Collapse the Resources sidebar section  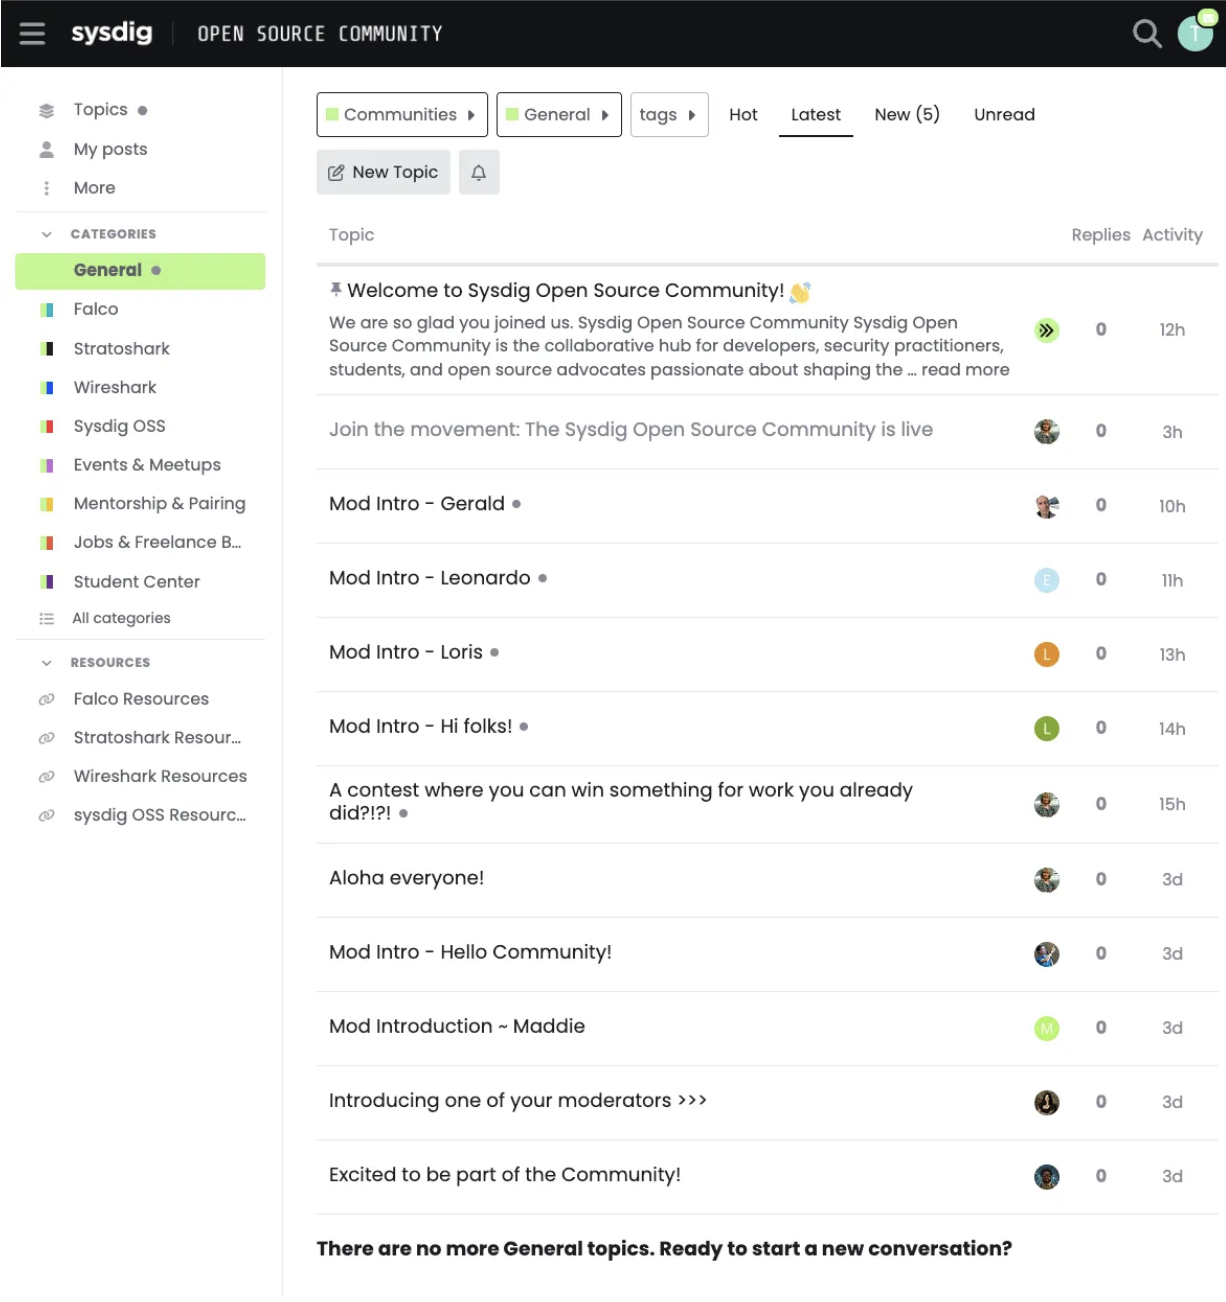(46, 663)
